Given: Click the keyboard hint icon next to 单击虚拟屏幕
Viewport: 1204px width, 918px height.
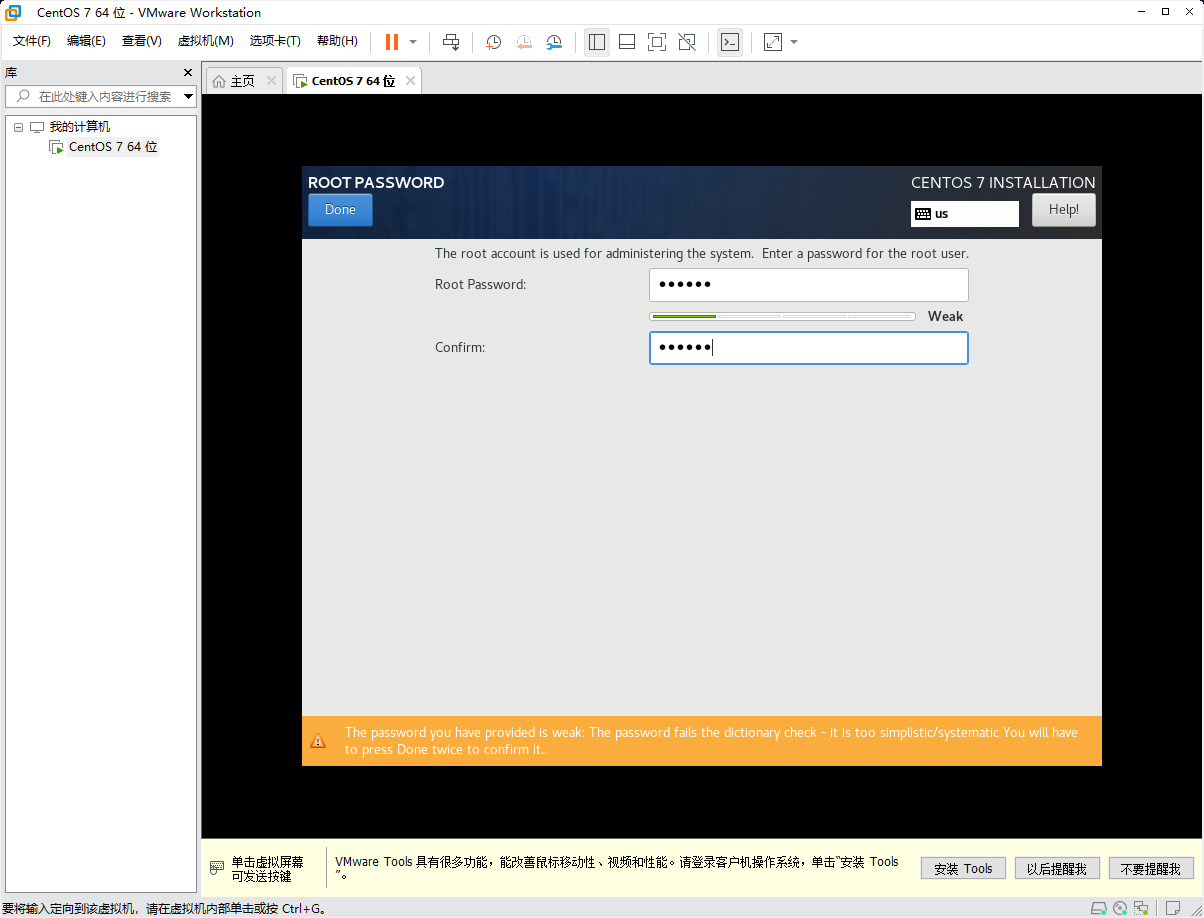Looking at the screenshot, I should (217, 868).
